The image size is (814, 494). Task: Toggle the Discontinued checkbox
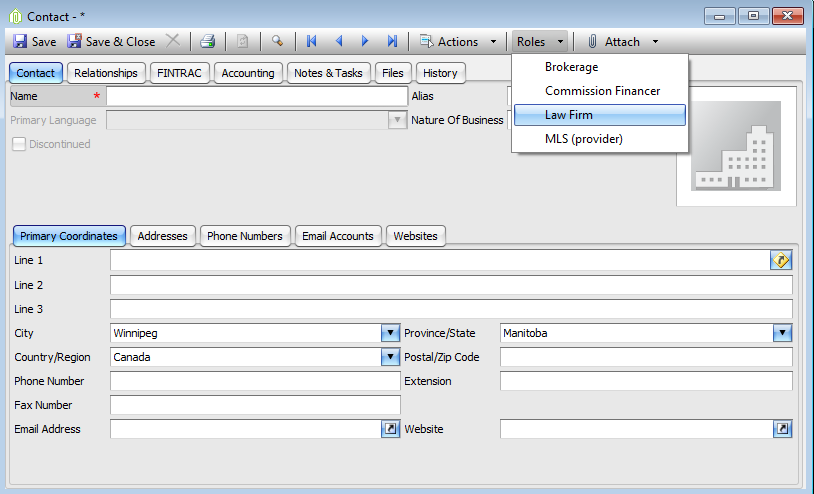[x=19, y=144]
